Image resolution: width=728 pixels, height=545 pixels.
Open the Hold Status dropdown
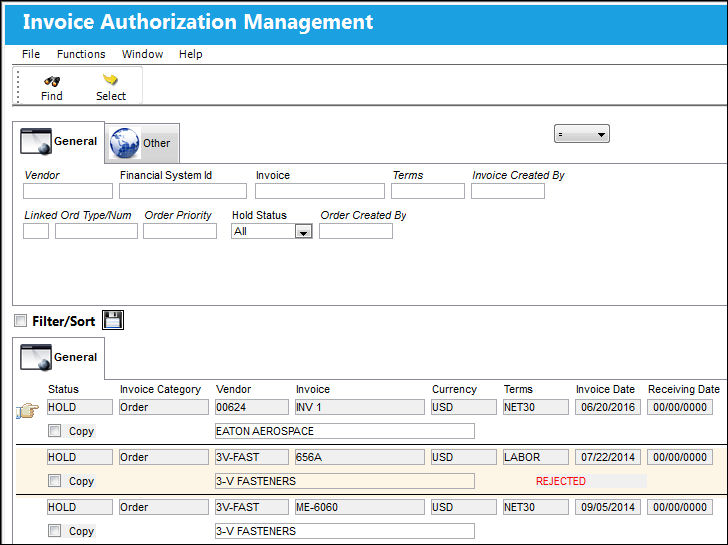[x=304, y=232]
